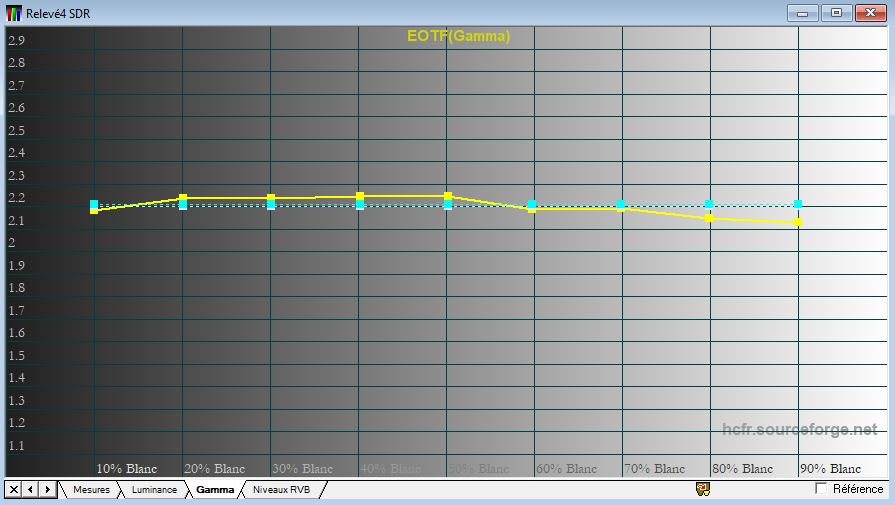Click the small yellow icon in bottom bar
Viewport: 895px width, 505px height.
click(x=702, y=489)
